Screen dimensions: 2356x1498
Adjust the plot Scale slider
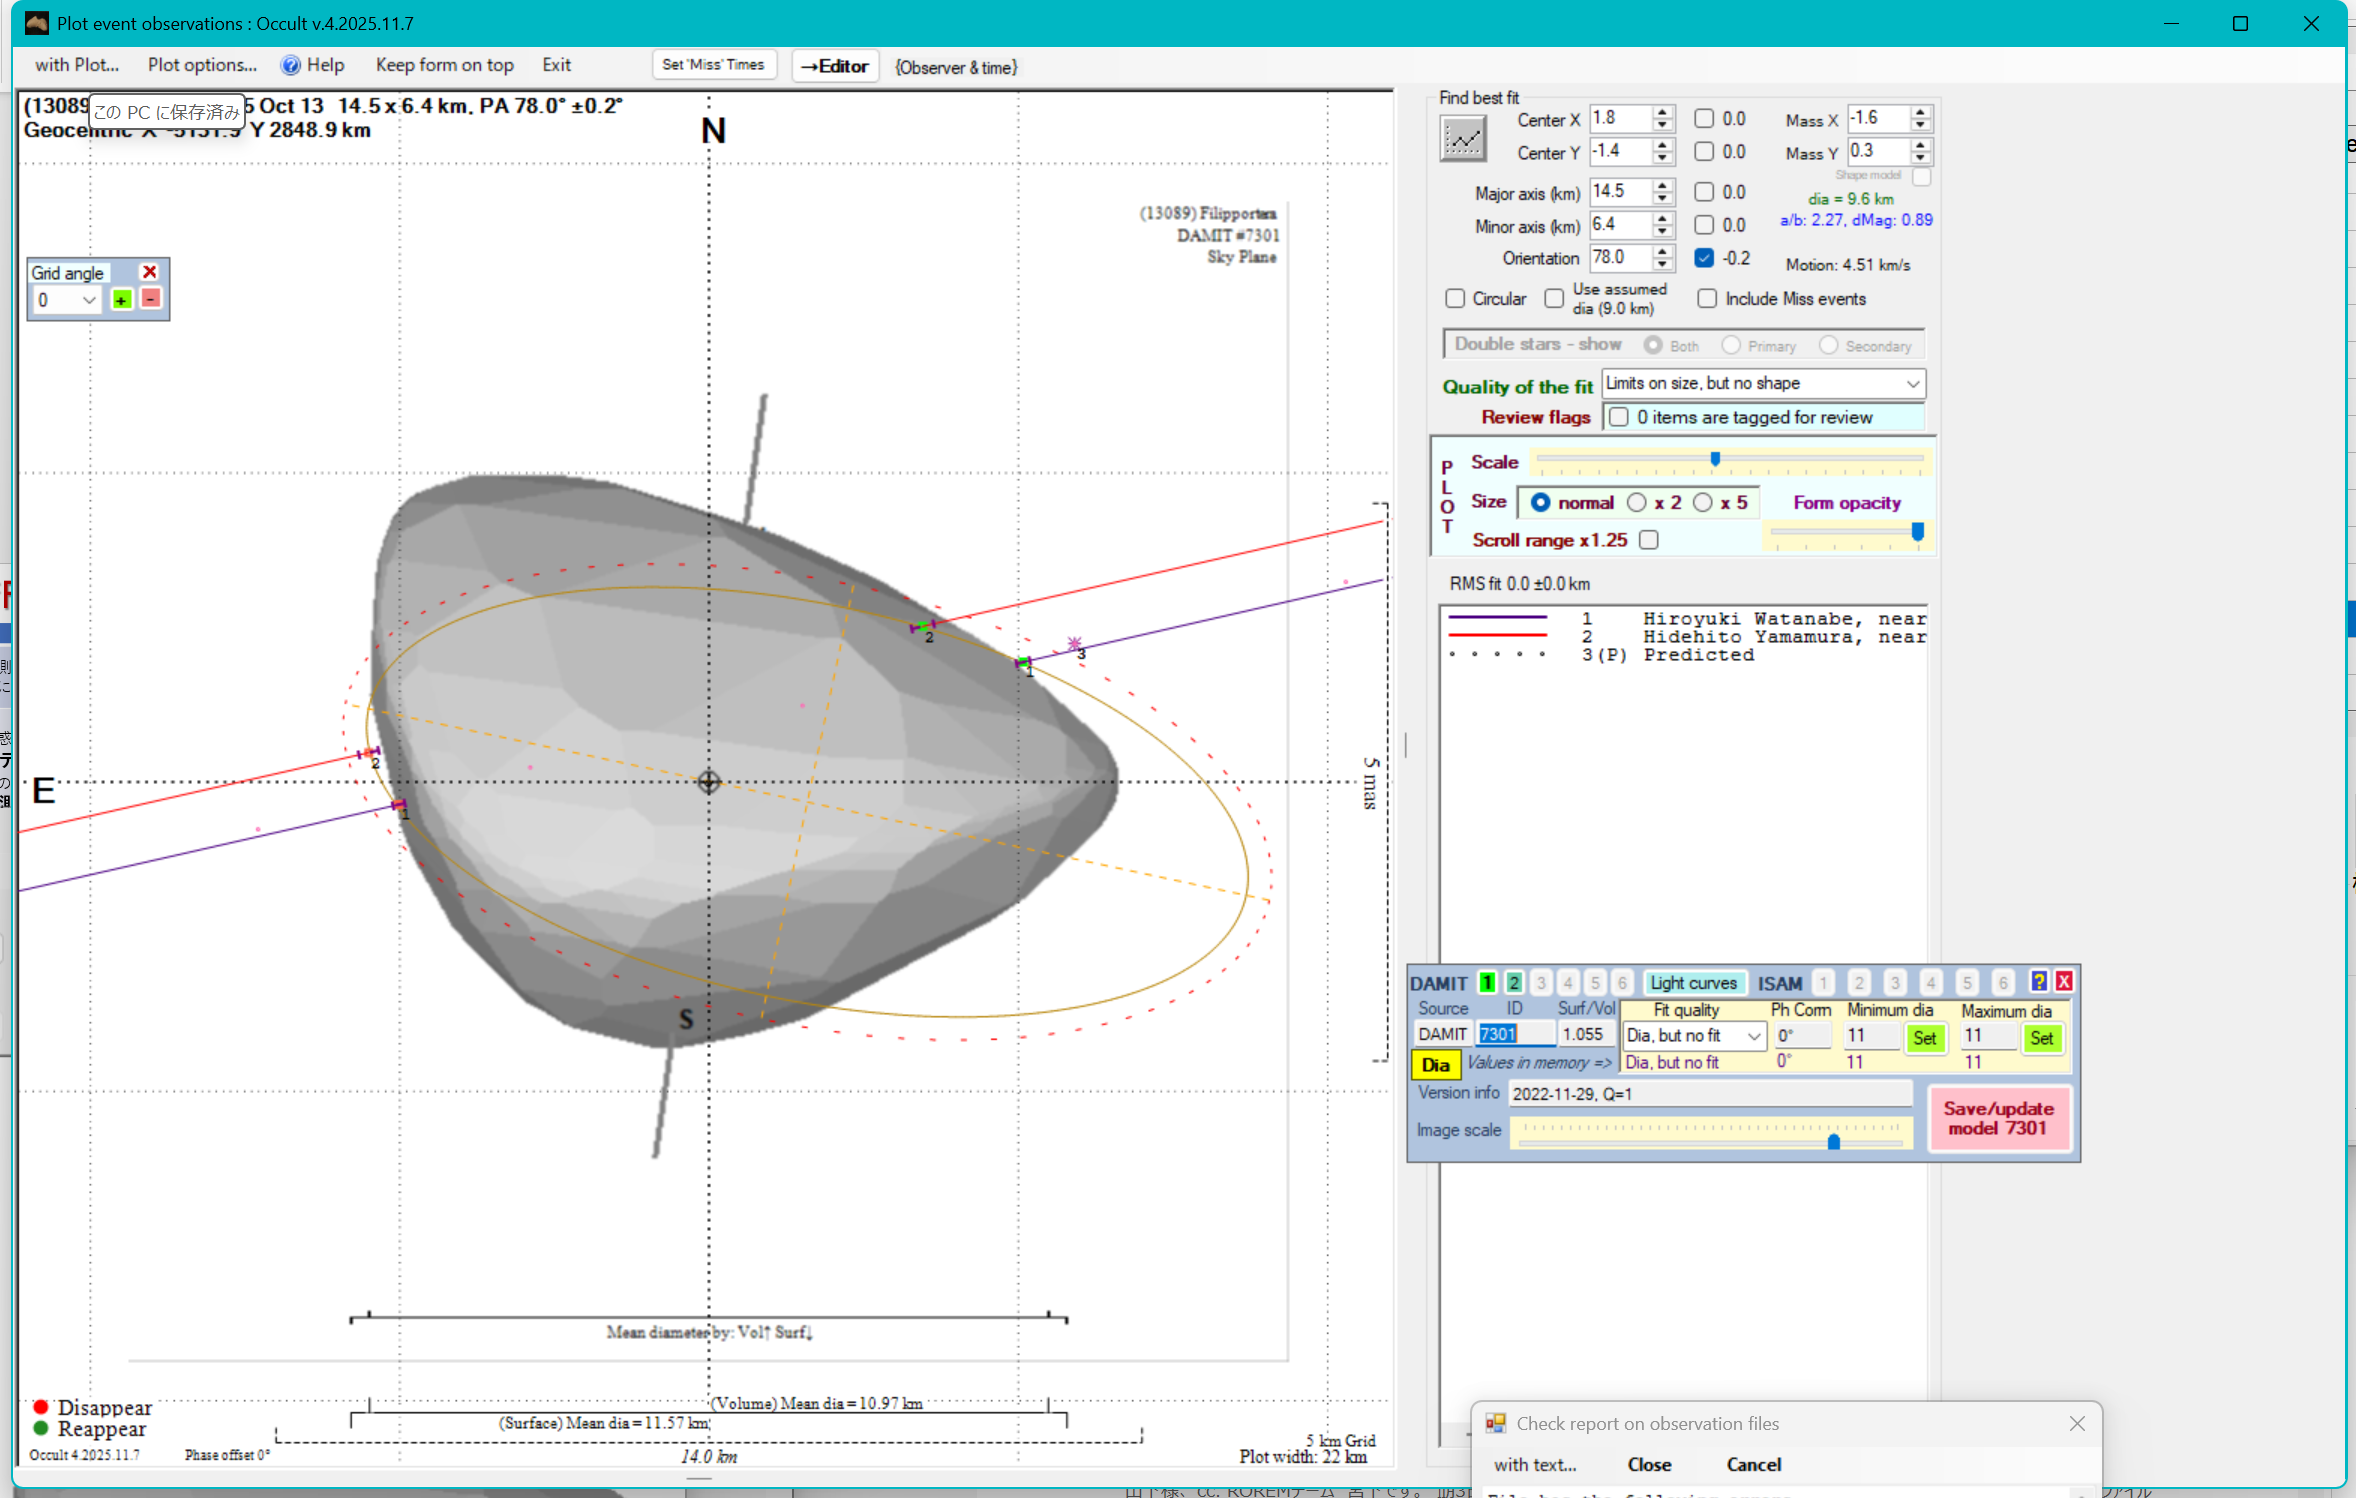pyautogui.click(x=1715, y=459)
